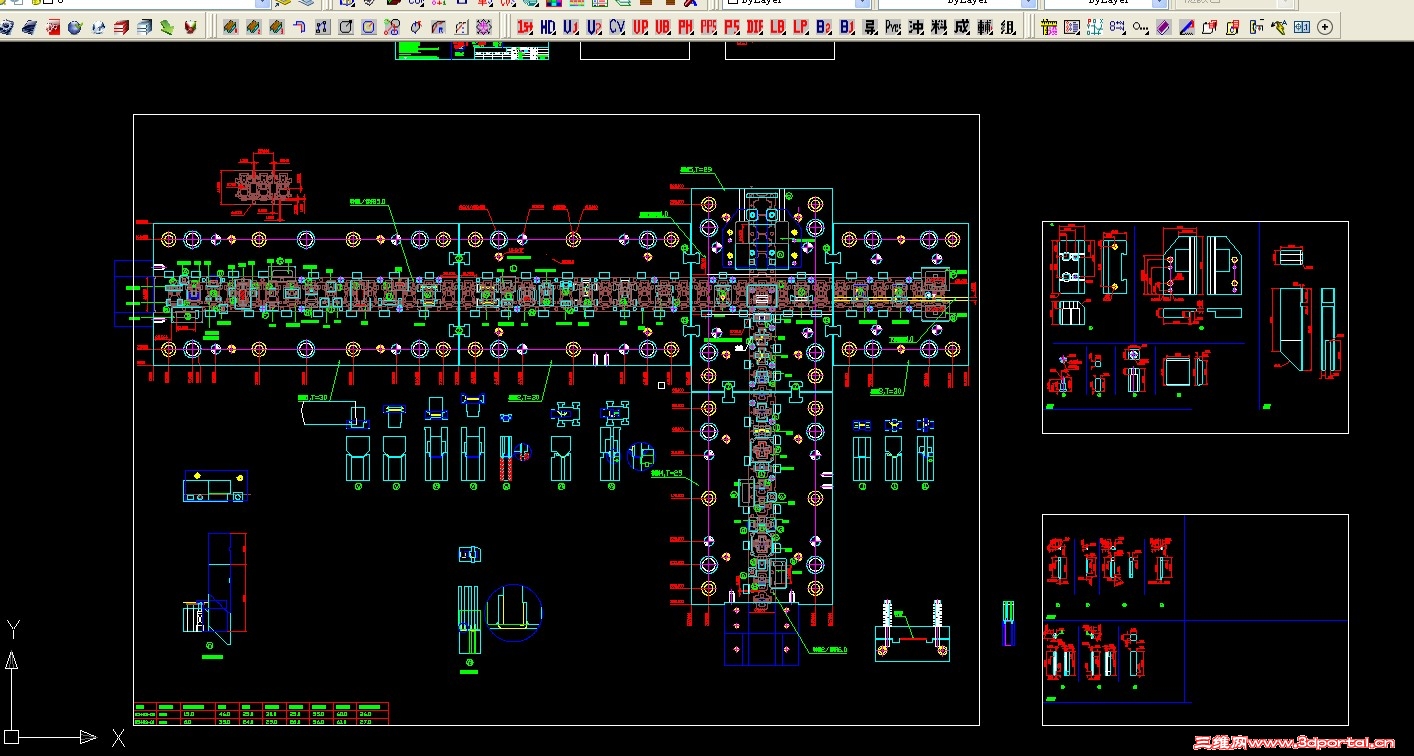Expand the linetype ByLayer dropdown

(x=1028, y=4)
